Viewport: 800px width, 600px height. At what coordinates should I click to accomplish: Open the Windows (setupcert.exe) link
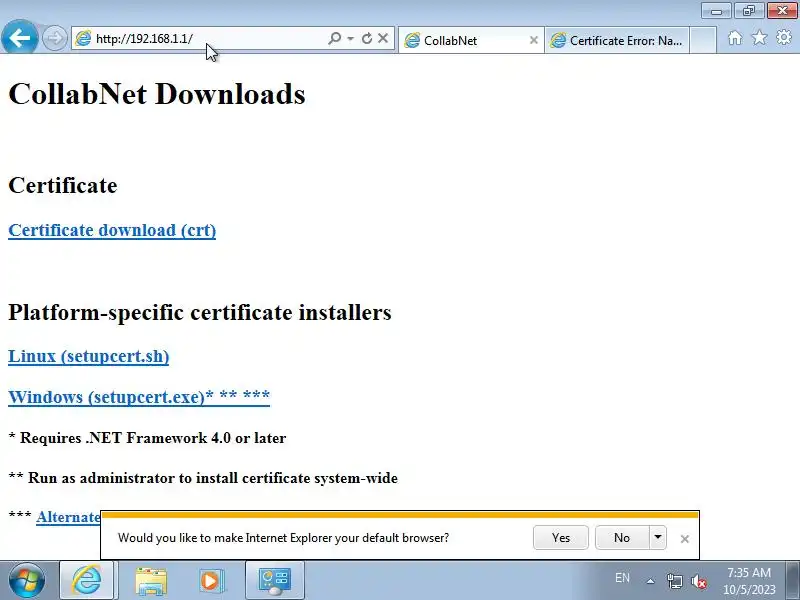(139, 396)
